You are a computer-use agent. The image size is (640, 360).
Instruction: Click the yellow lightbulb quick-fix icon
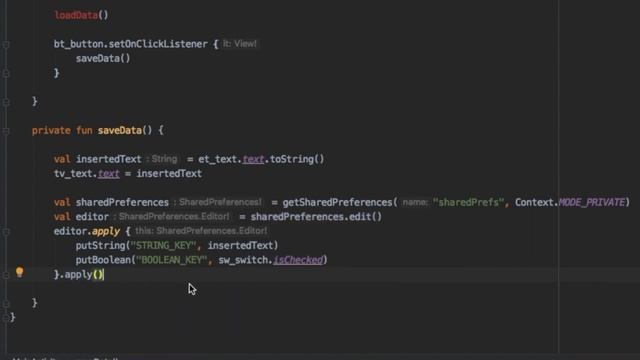20,272
